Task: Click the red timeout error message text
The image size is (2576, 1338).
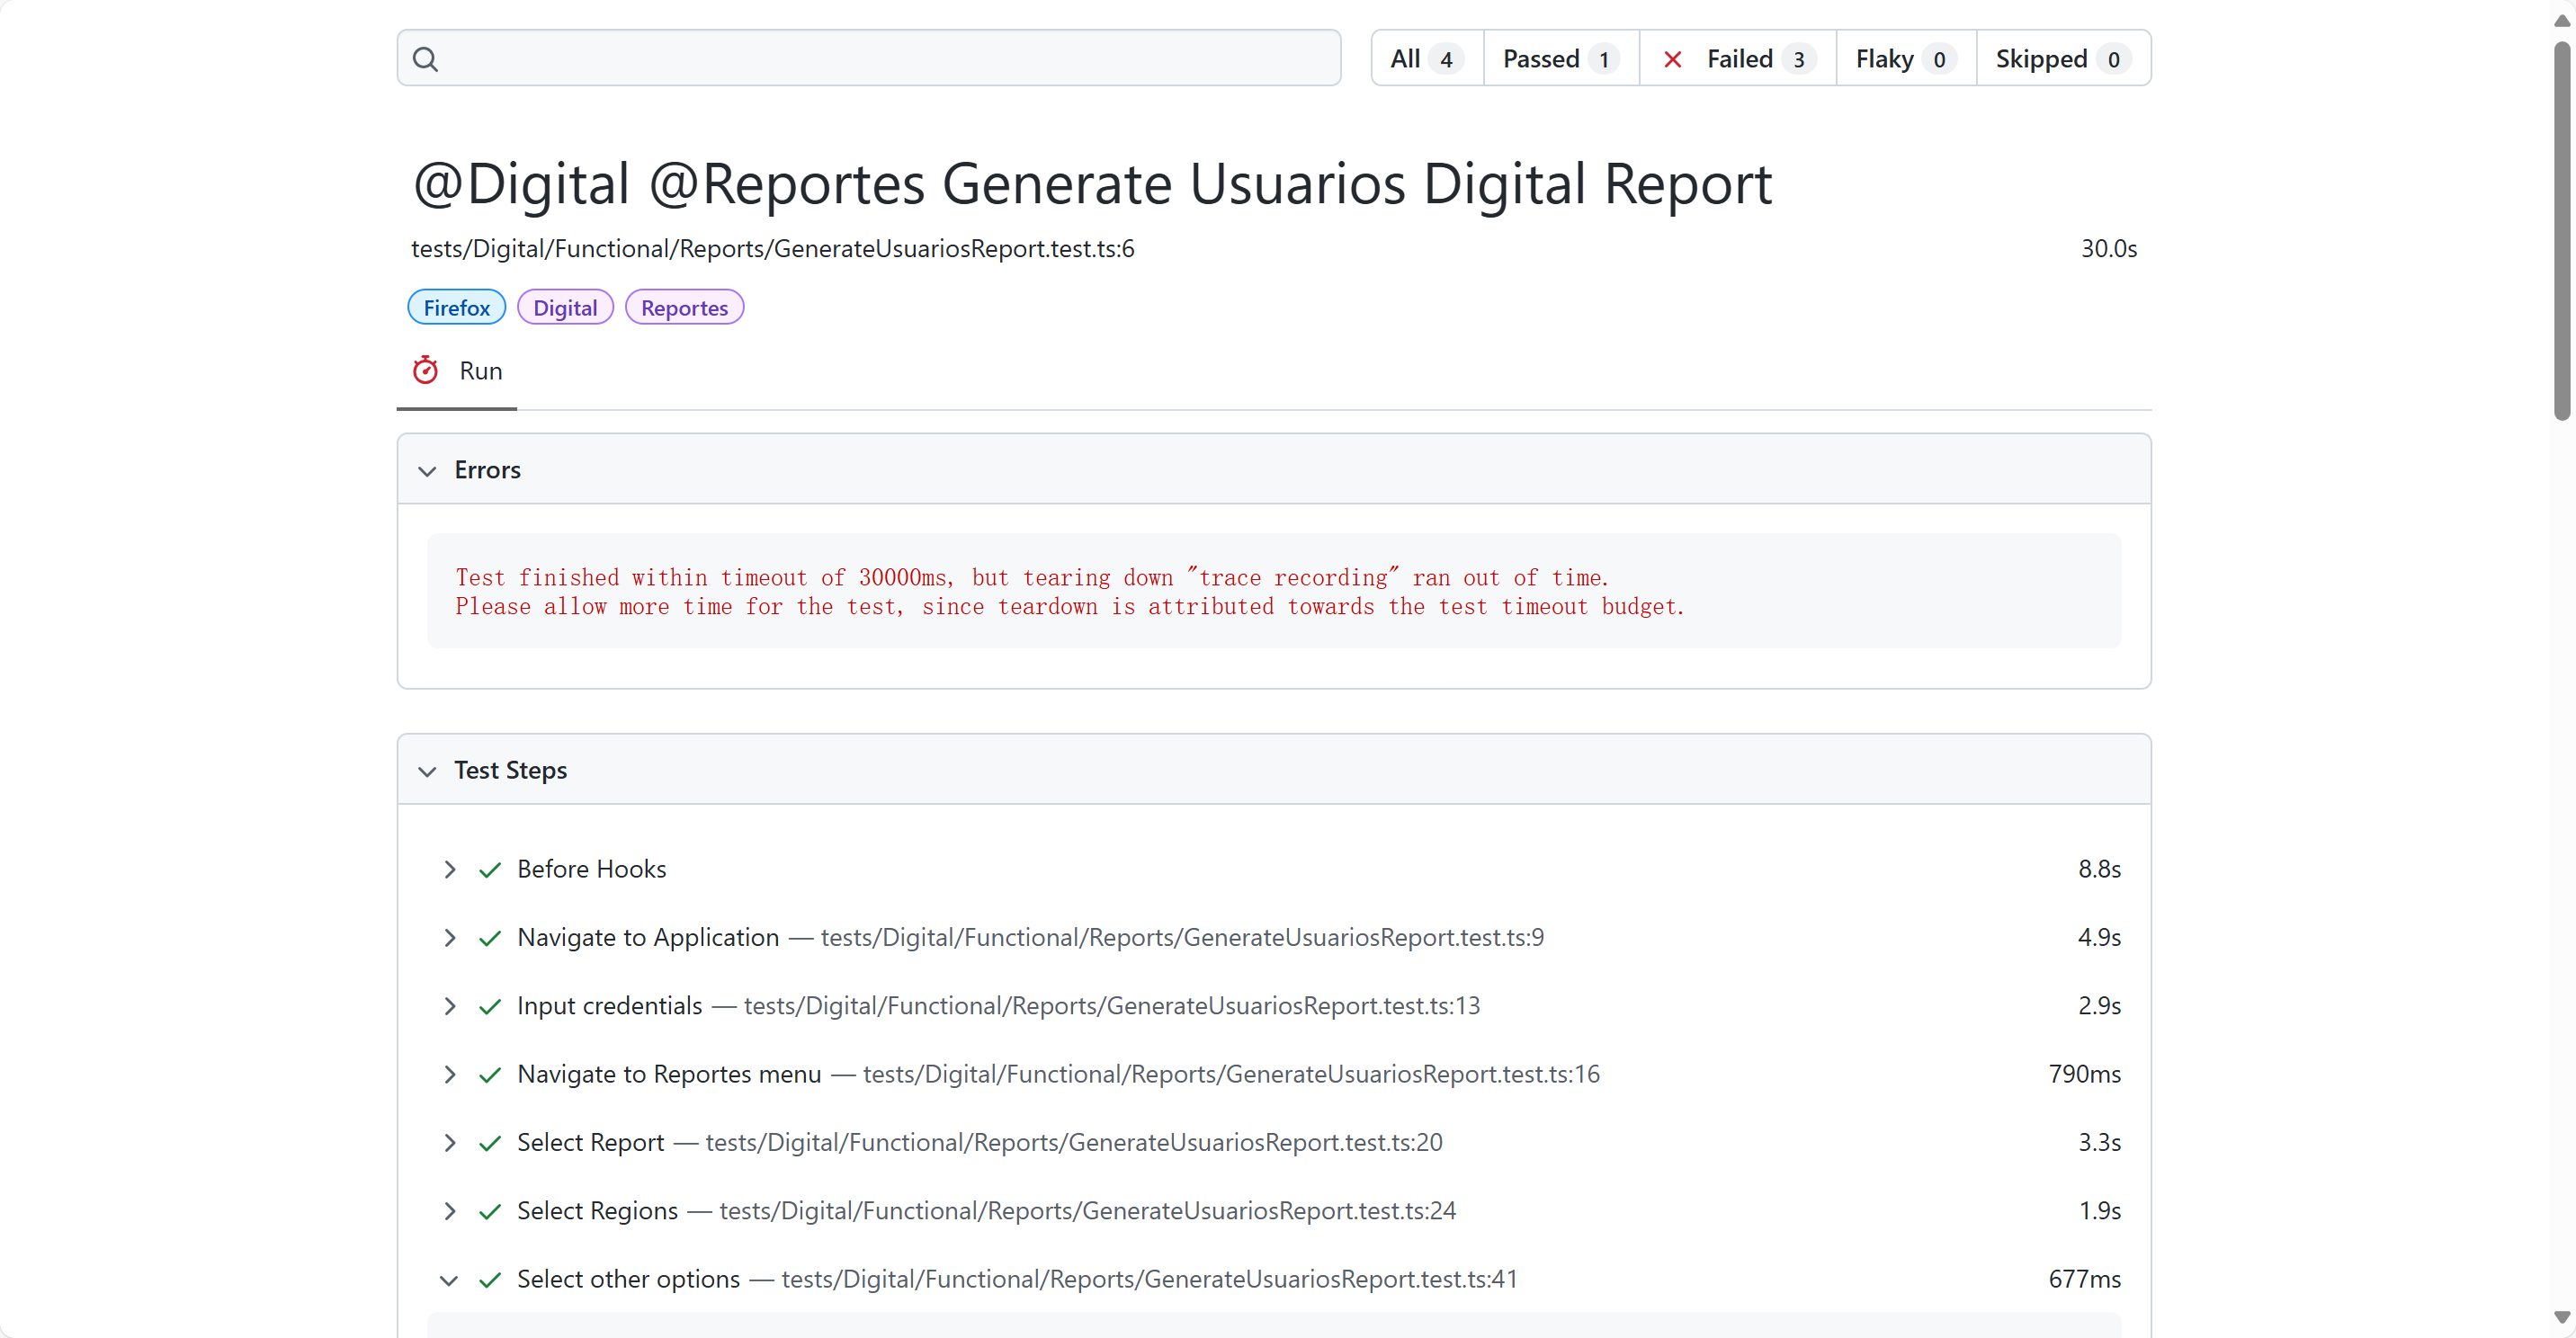Action: coord(1070,591)
